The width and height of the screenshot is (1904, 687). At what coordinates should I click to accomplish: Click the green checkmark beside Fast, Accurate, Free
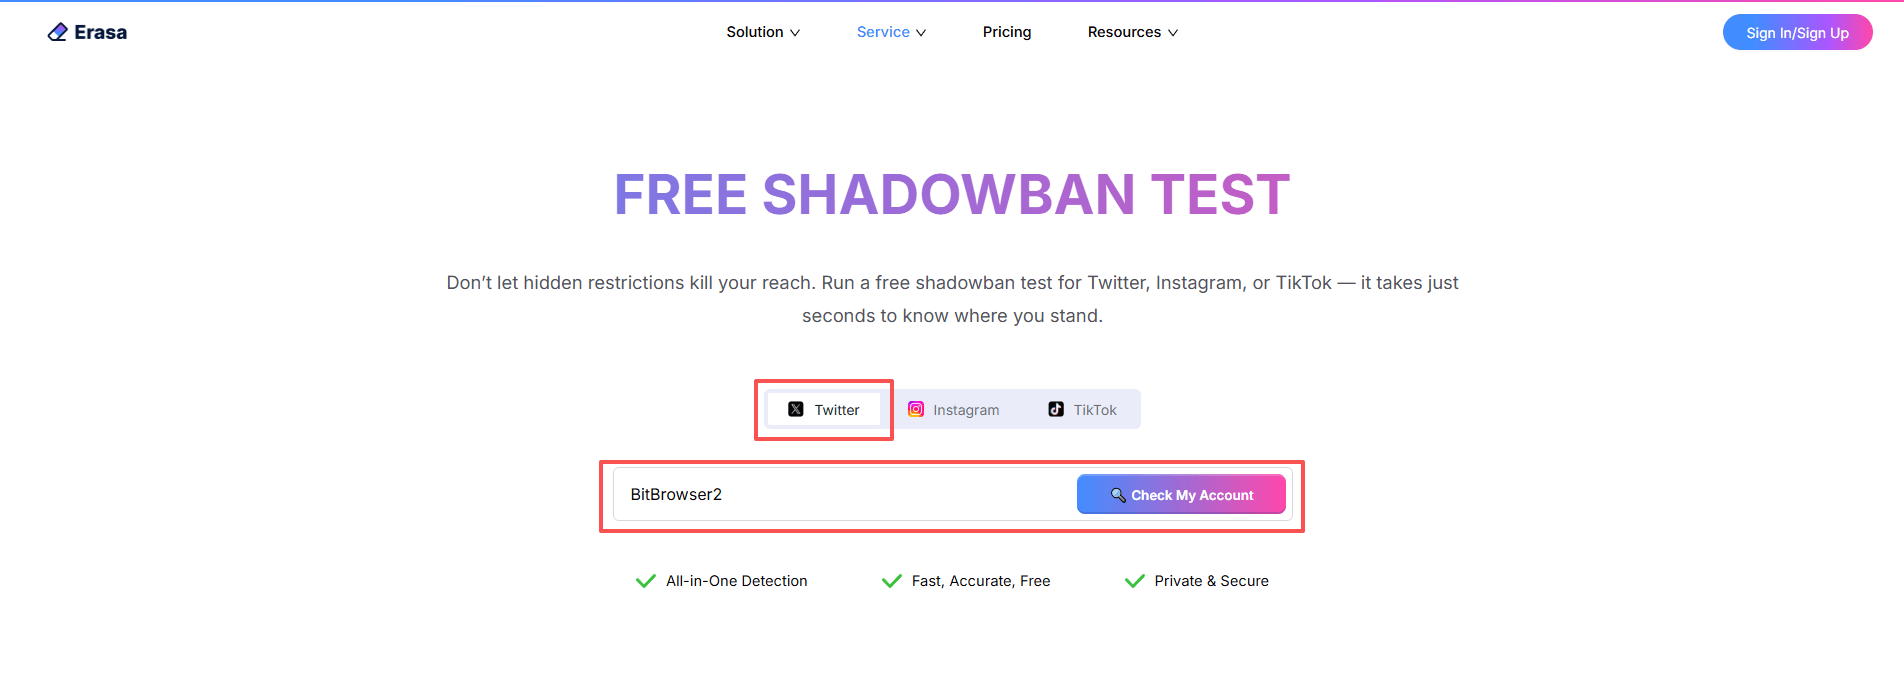891,581
